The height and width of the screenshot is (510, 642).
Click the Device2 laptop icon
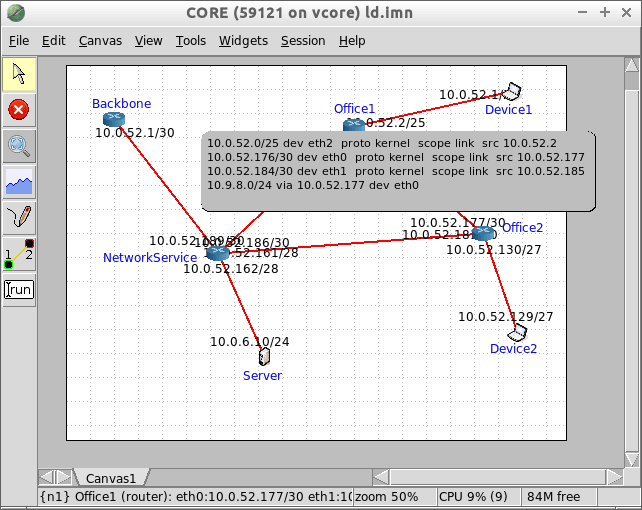[x=518, y=332]
